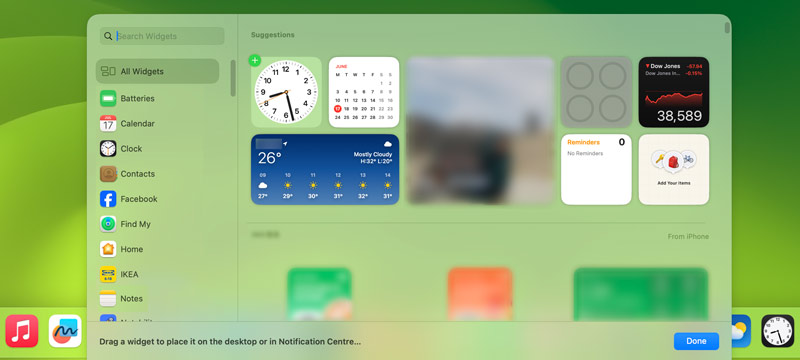Viewport: 800px width, 360px height.
Task: Open the Contacts widget category
Action: (x=157, y=174)
